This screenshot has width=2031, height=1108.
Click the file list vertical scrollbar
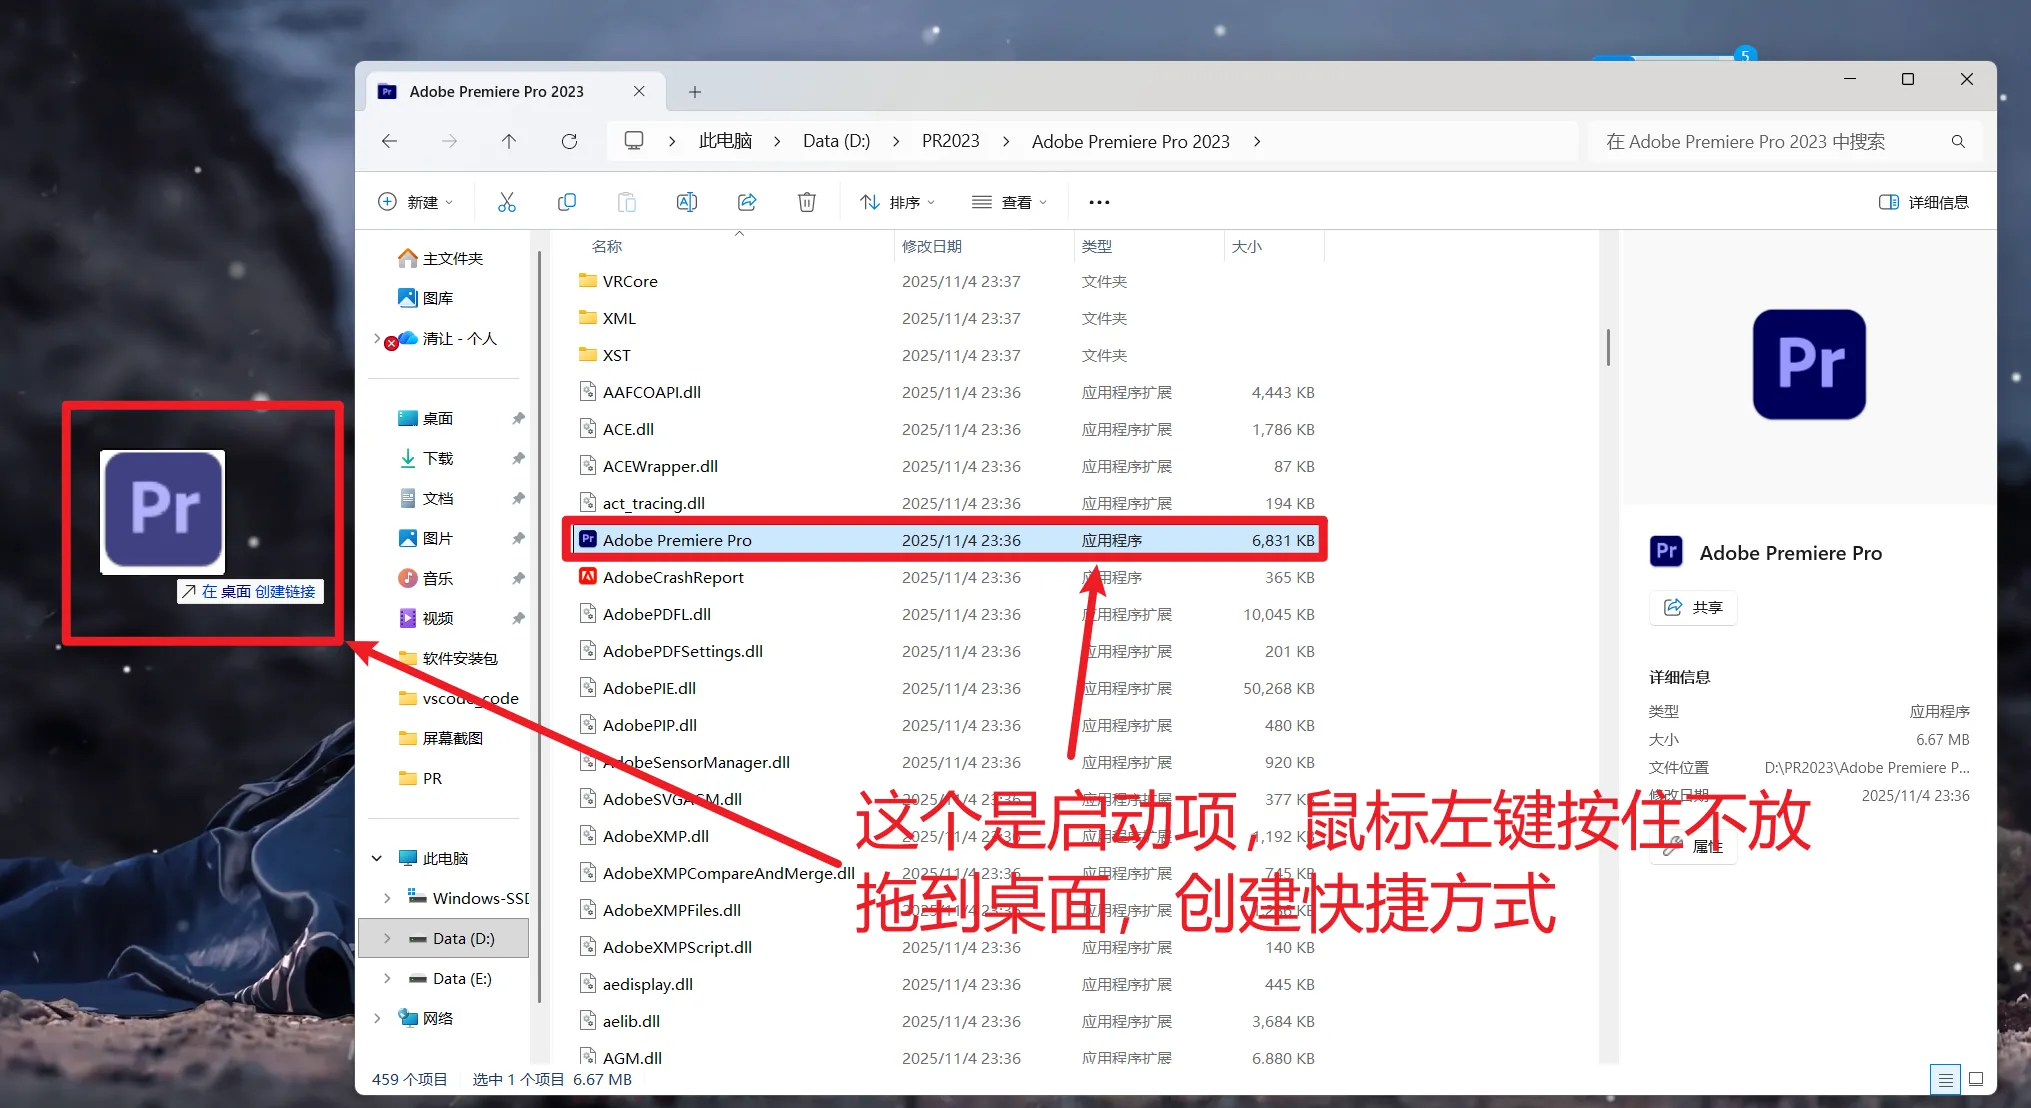1608,347
